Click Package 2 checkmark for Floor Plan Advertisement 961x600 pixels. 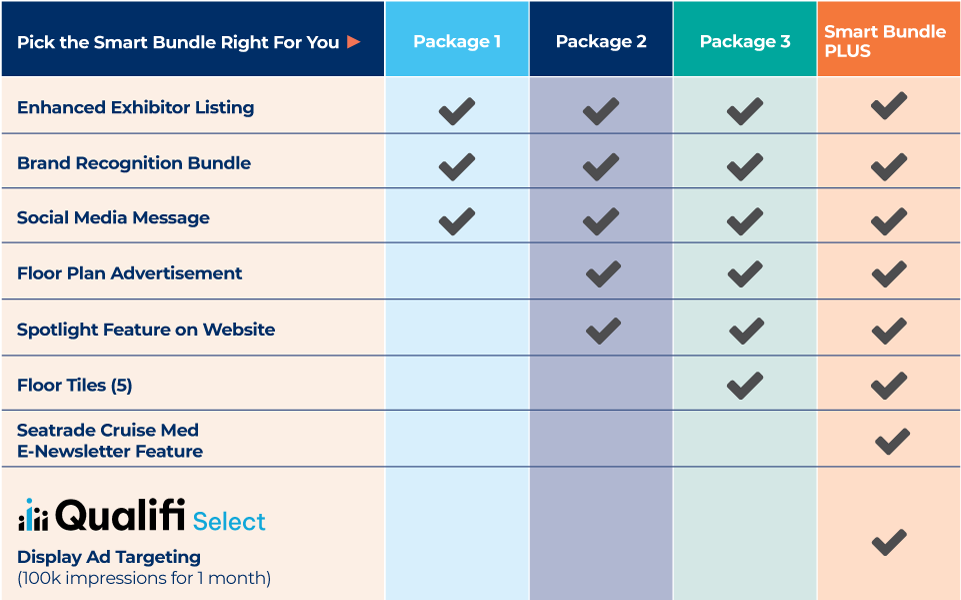click(603, 274)
